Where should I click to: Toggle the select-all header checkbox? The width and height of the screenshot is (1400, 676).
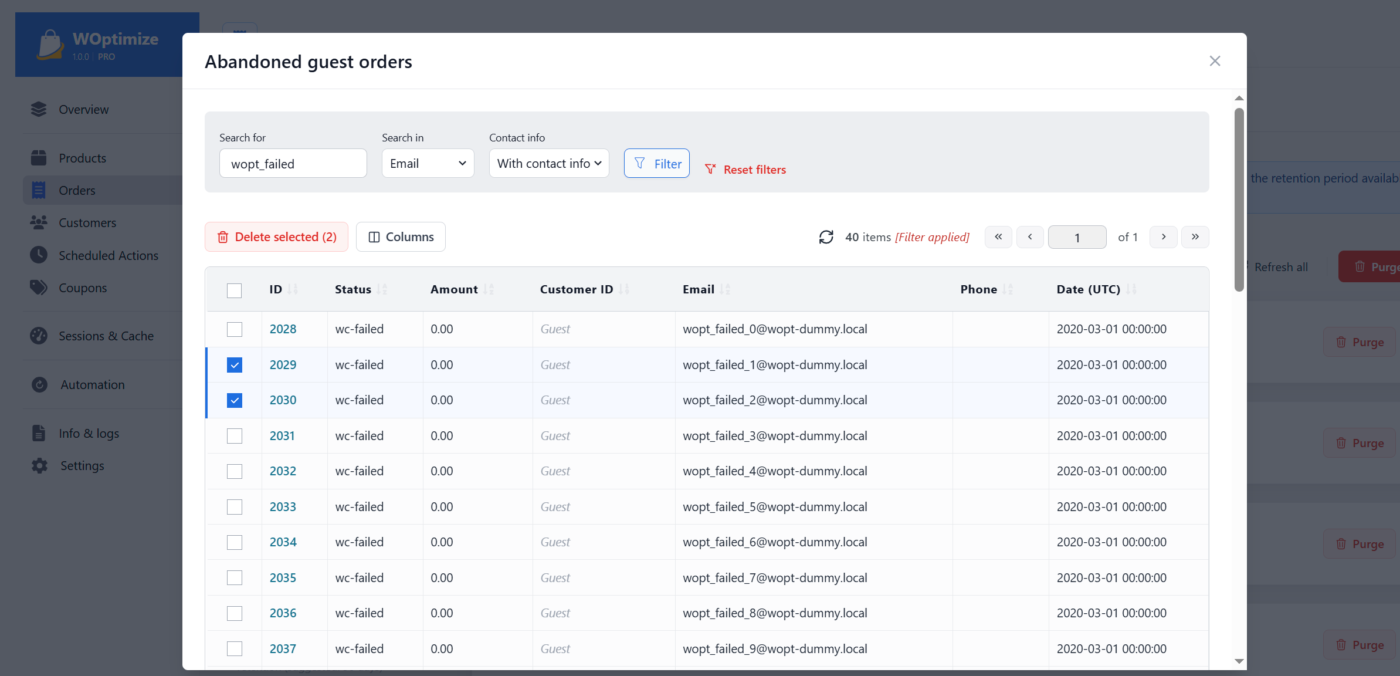point(234,290)
